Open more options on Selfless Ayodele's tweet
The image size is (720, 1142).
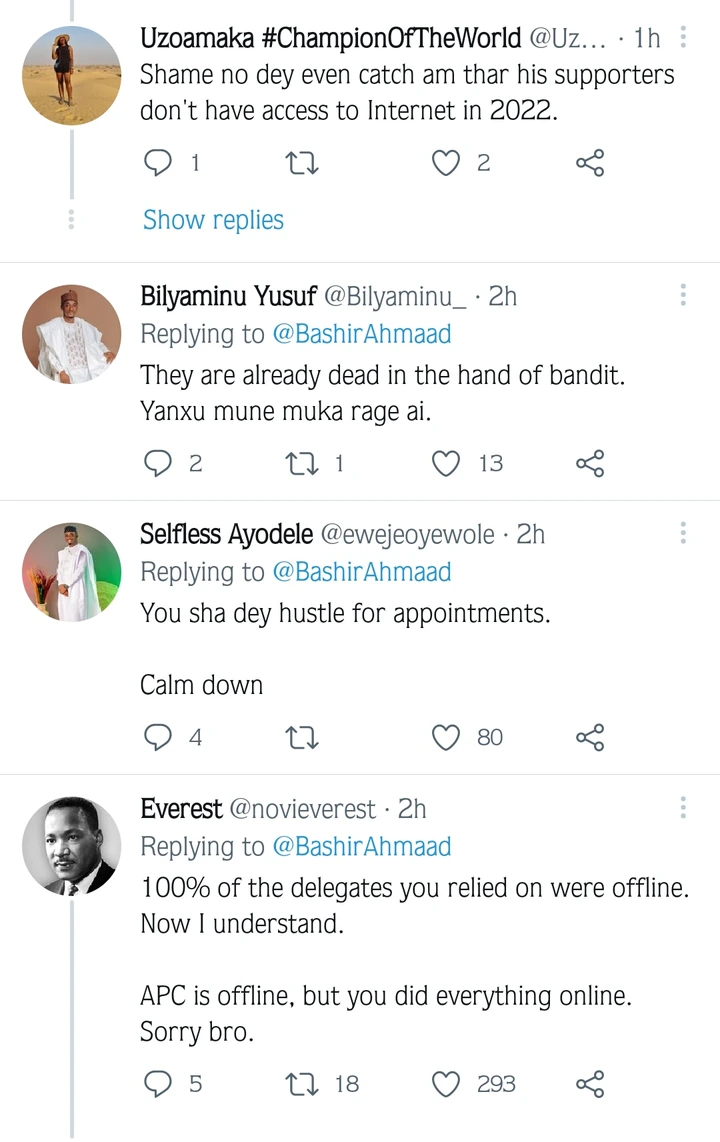coord(683,534)
